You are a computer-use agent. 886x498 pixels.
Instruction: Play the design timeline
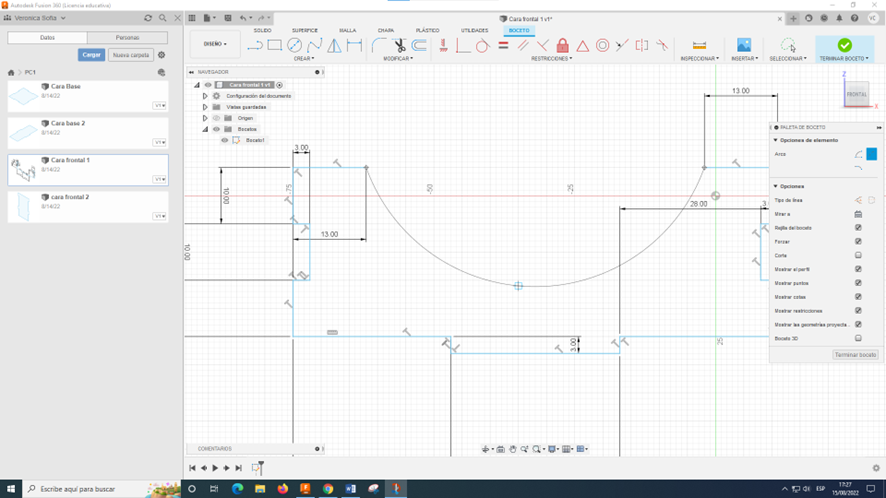(x=215, y=468)
